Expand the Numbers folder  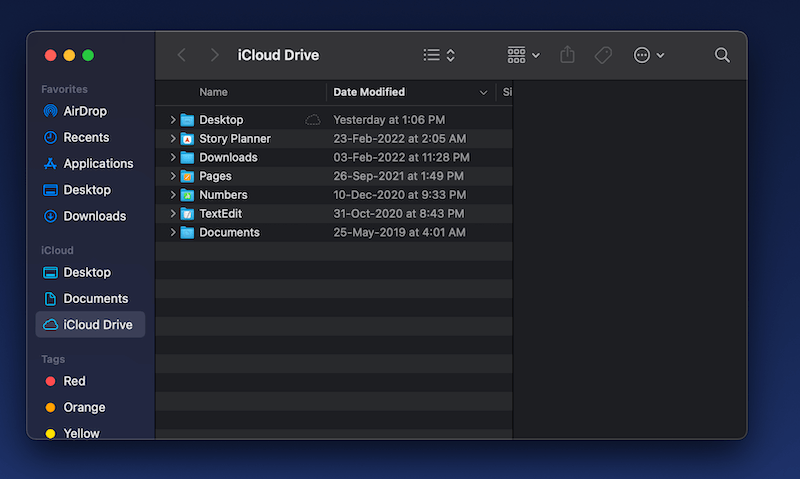172,195
